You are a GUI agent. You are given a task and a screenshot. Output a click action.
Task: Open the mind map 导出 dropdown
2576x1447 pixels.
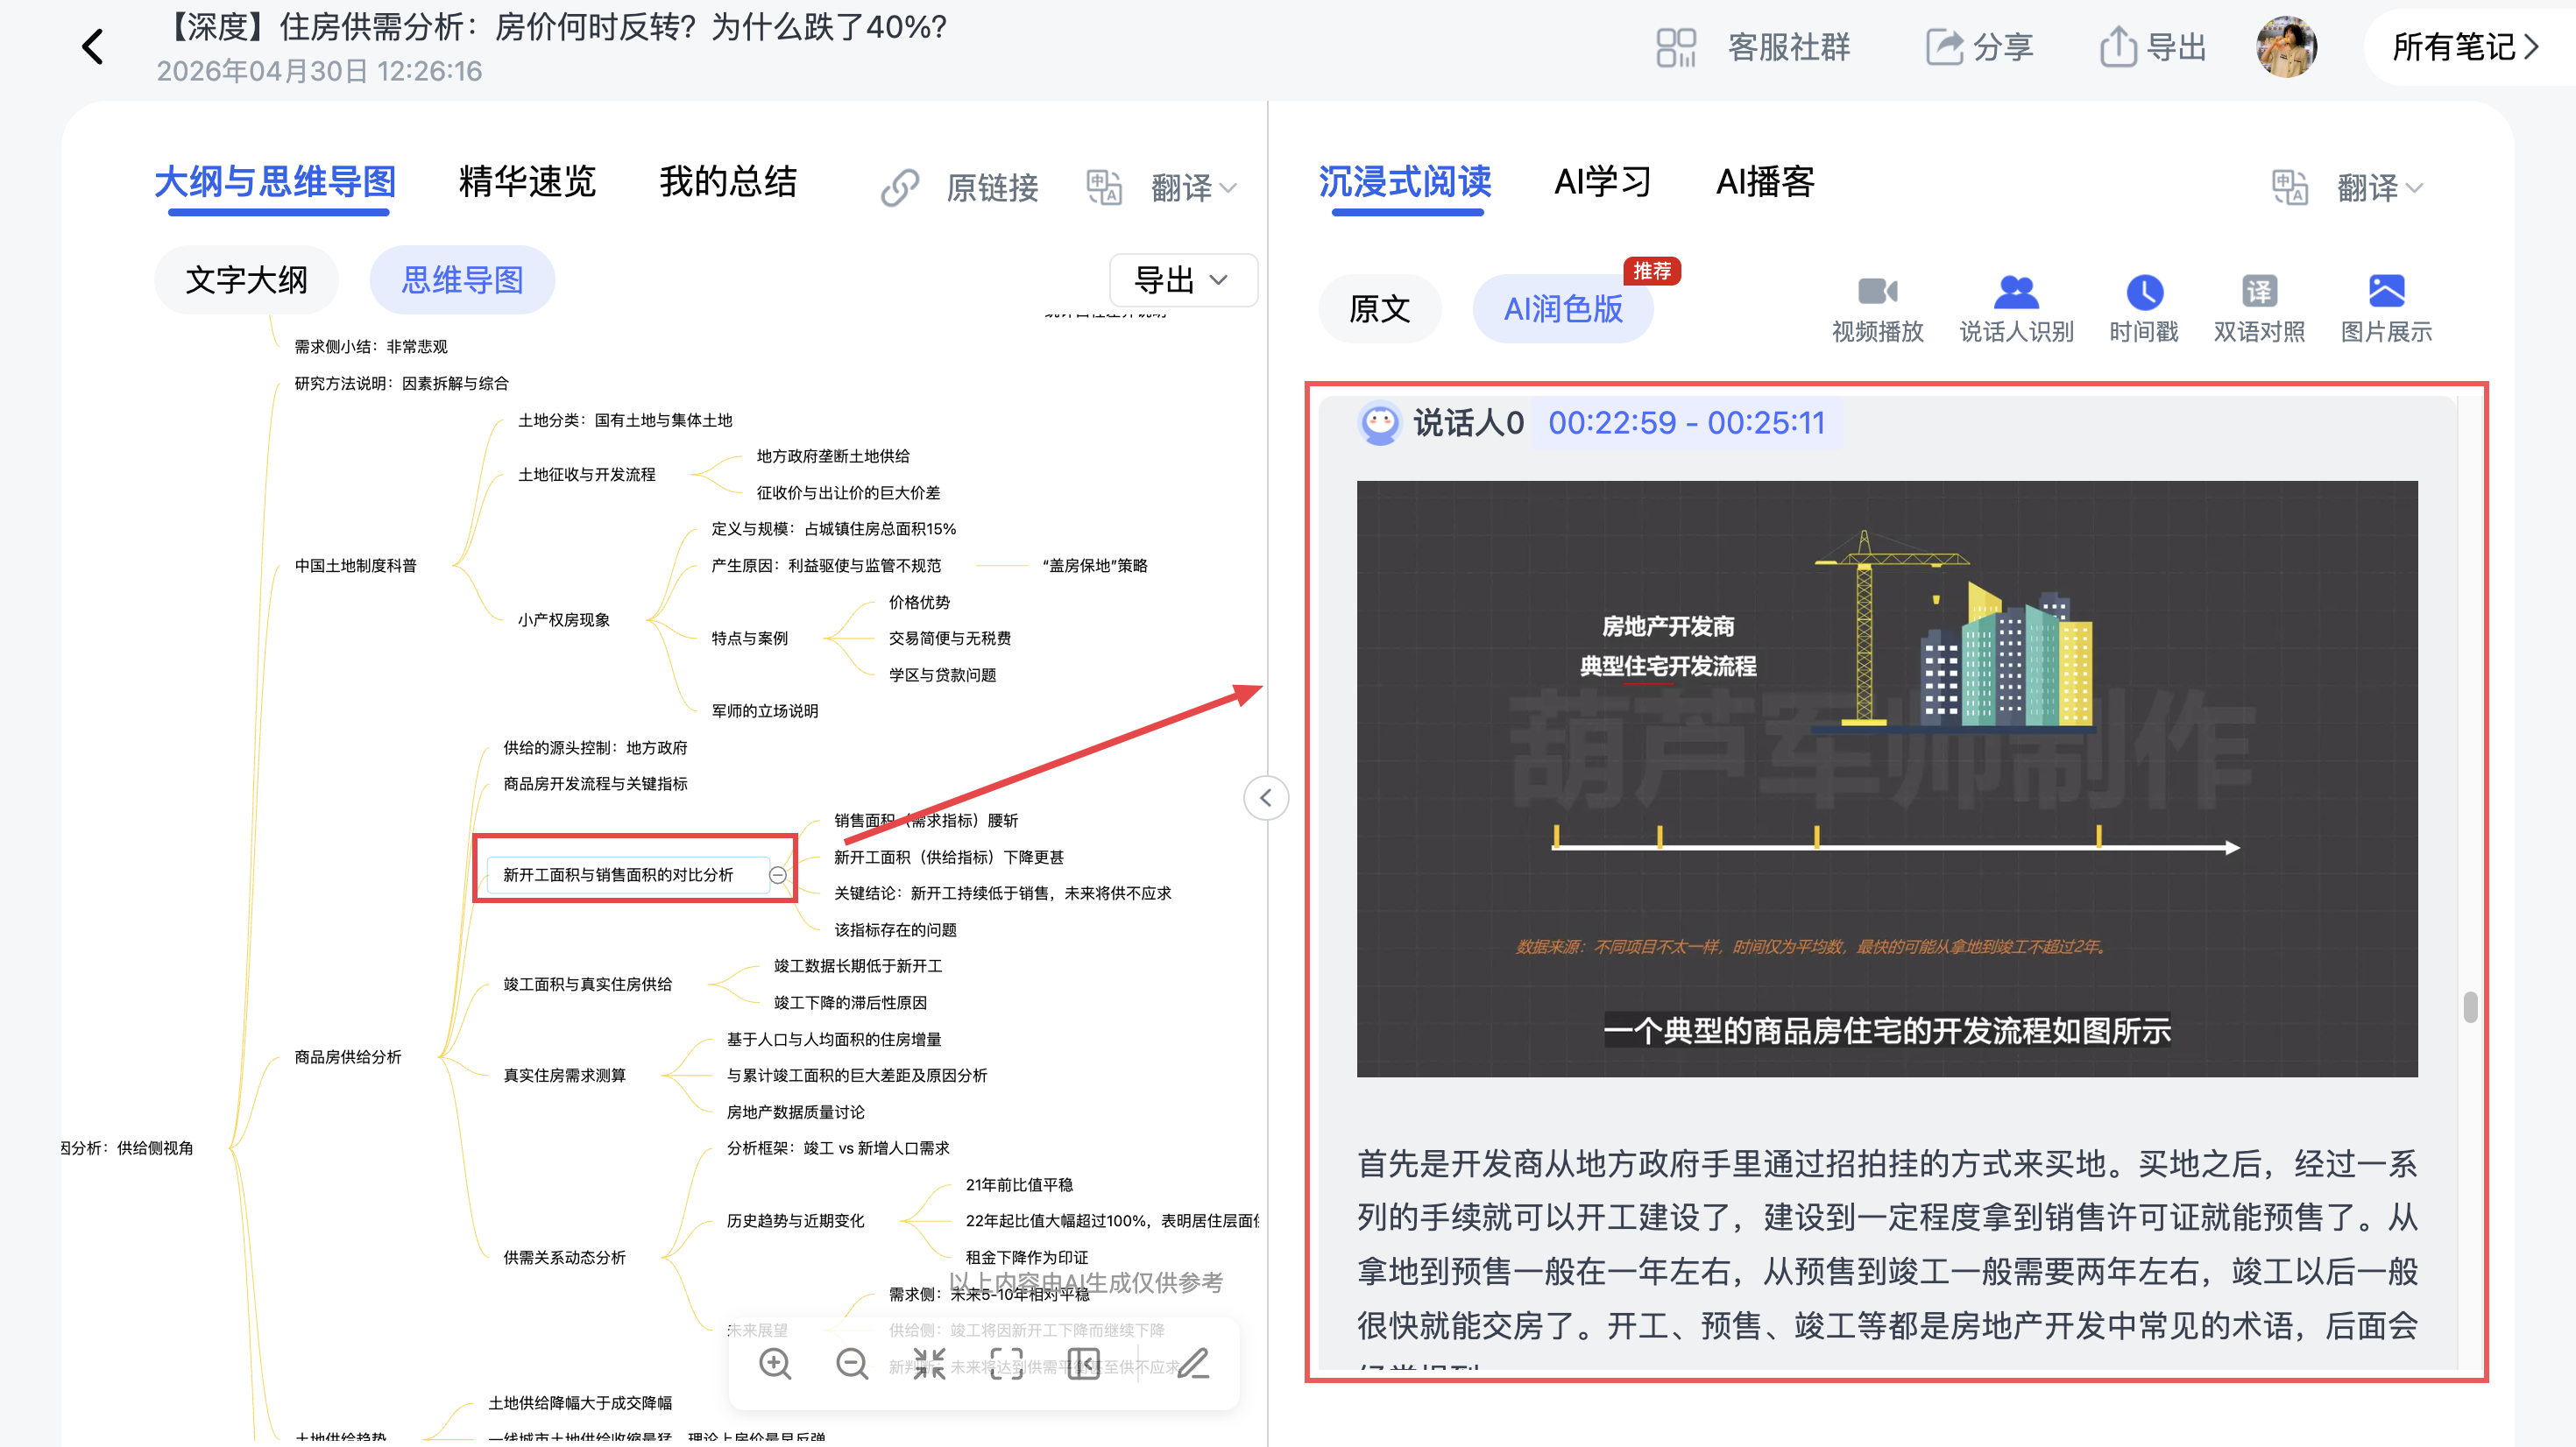coord(1183,280)
